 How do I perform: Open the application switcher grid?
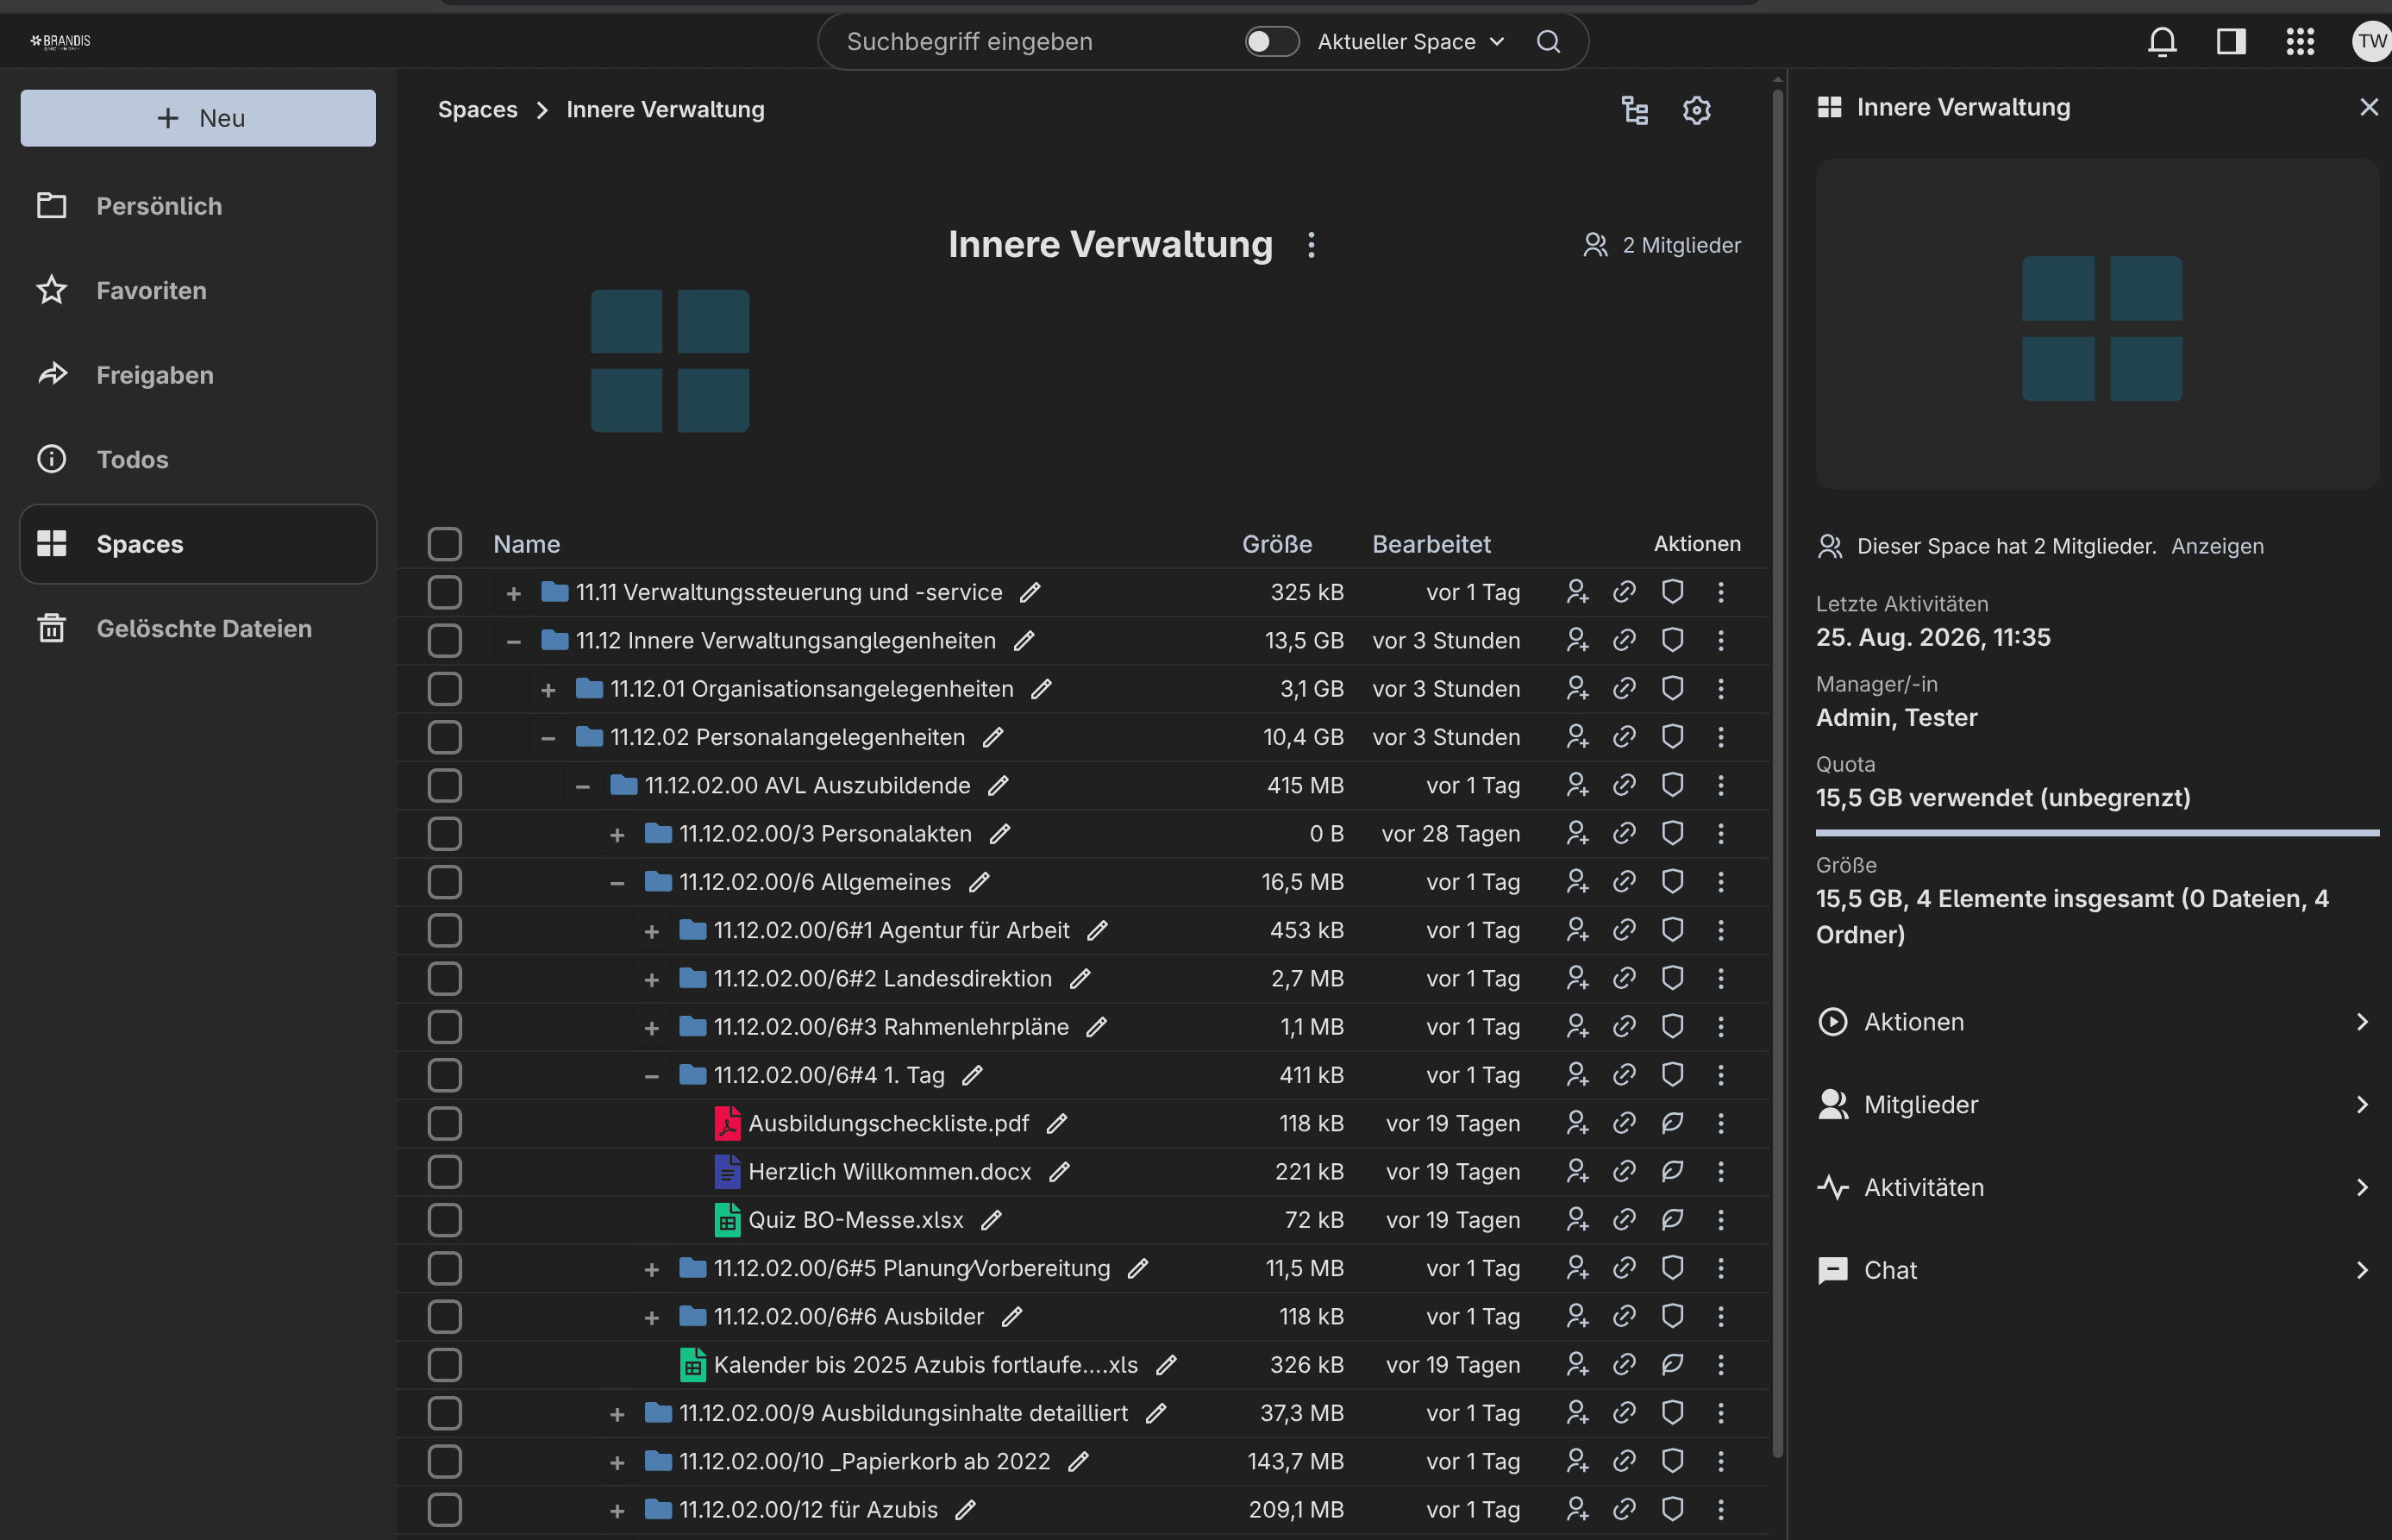coord(2300,41)
